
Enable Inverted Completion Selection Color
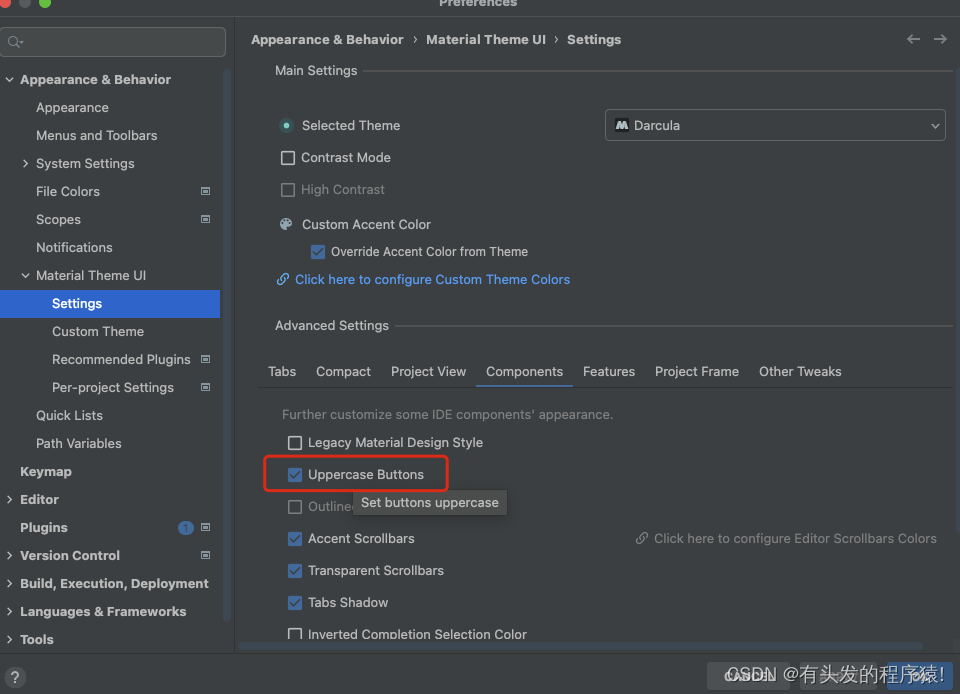point(295,634)
